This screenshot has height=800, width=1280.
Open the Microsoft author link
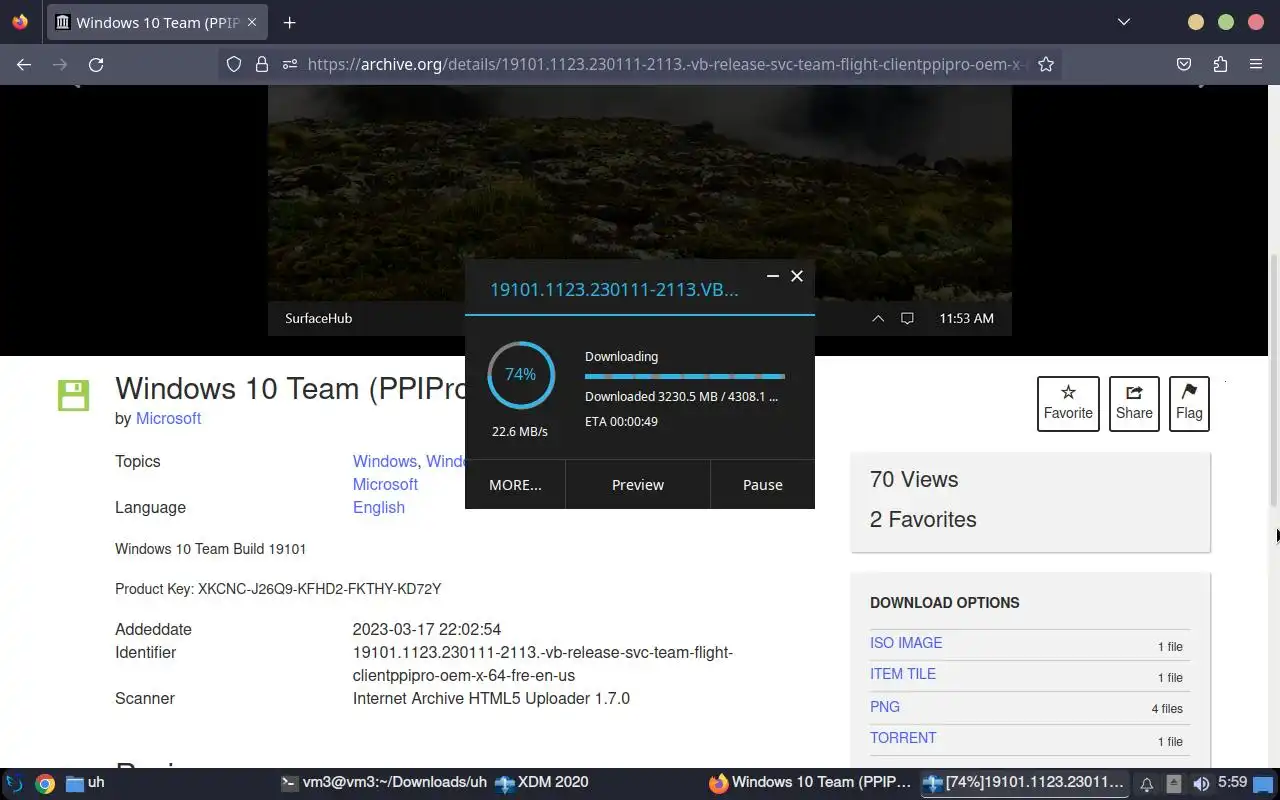(x=168, y=418)
